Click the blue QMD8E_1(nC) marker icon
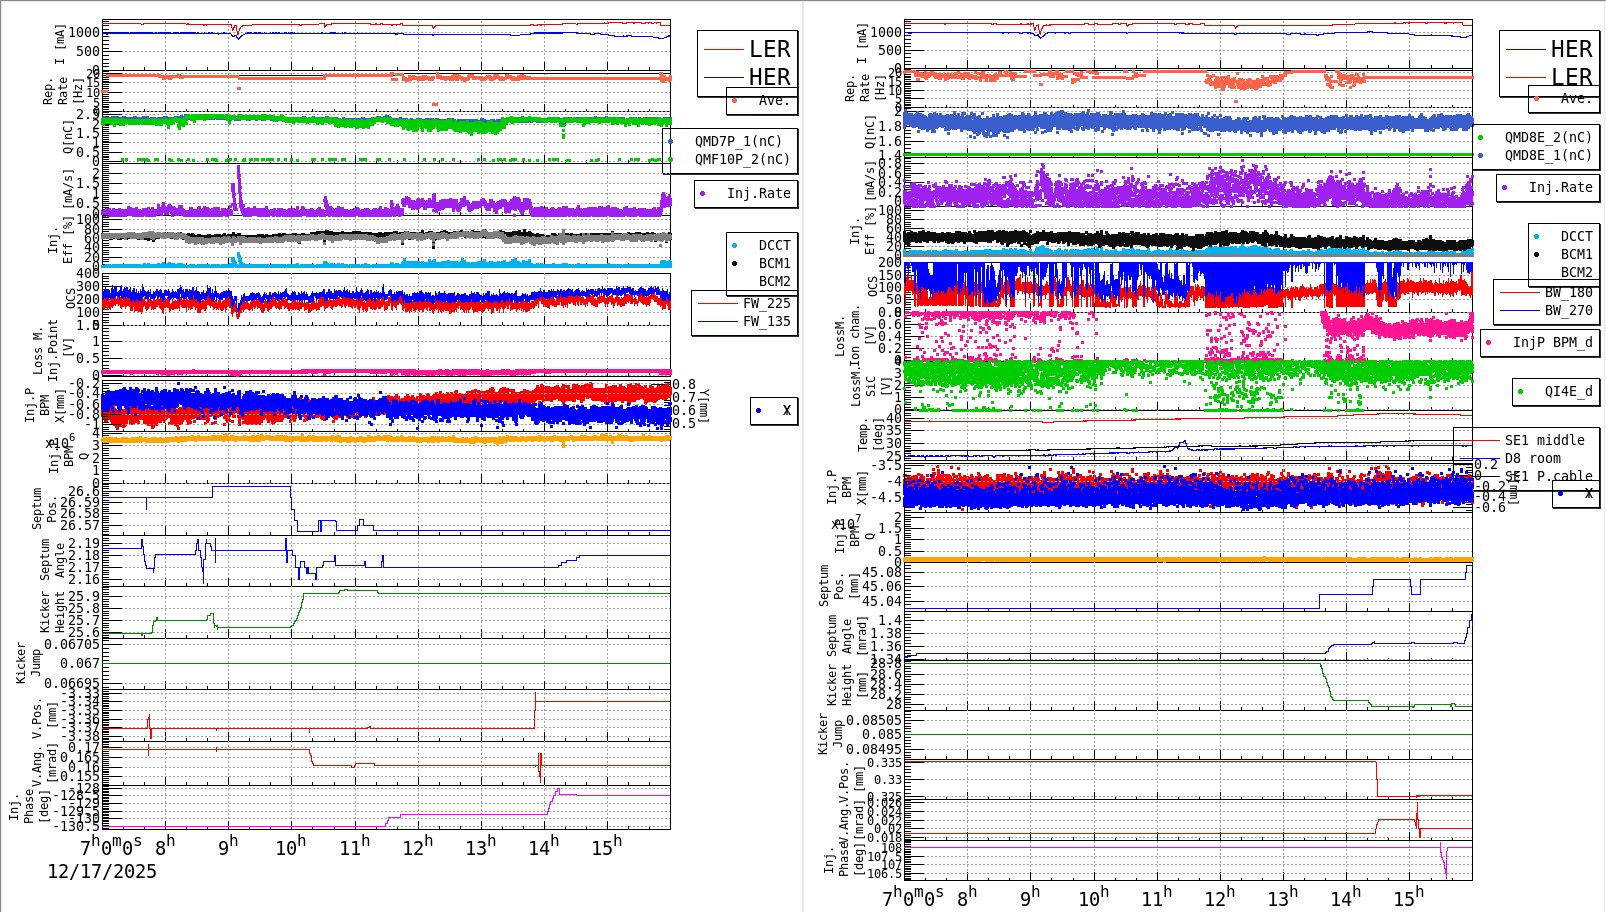 [1483, 155]
